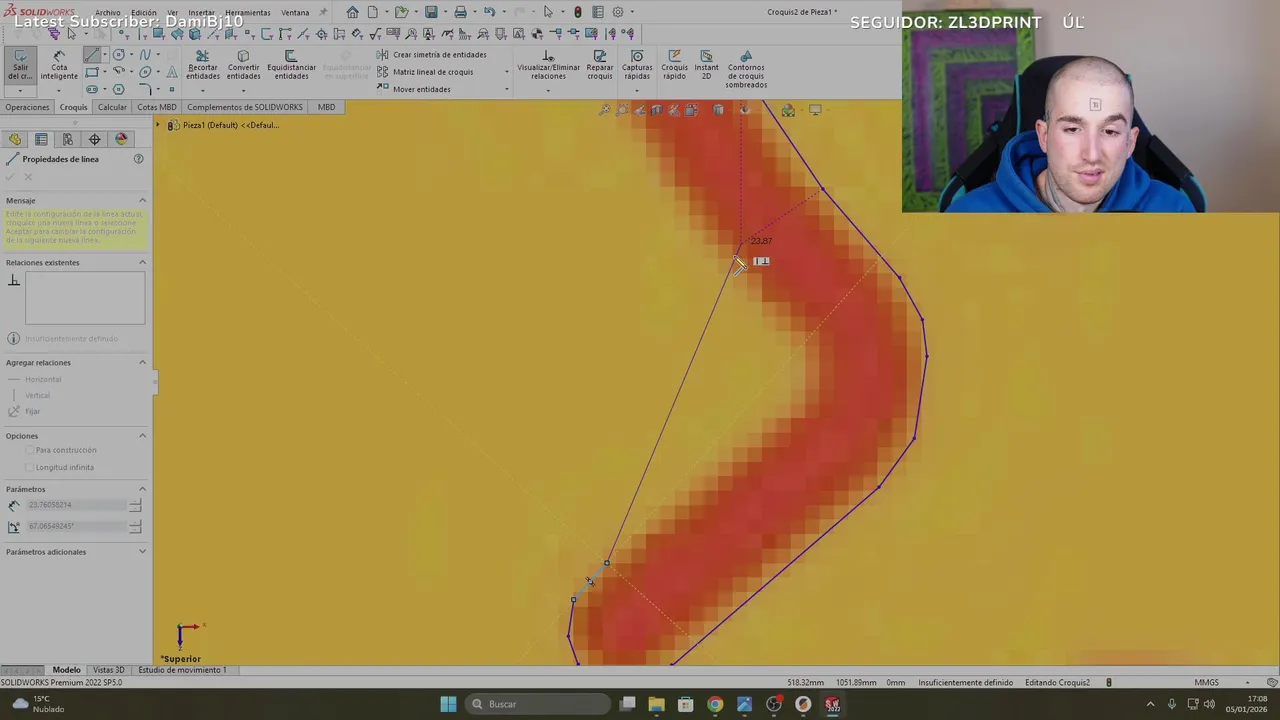Click the Print icon in top toolbar

460,12
